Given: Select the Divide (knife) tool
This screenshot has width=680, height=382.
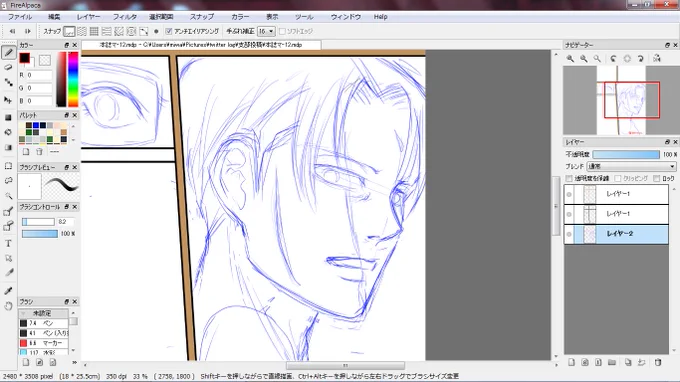Looking at the screenshot, I should click(x=8, y=273).
